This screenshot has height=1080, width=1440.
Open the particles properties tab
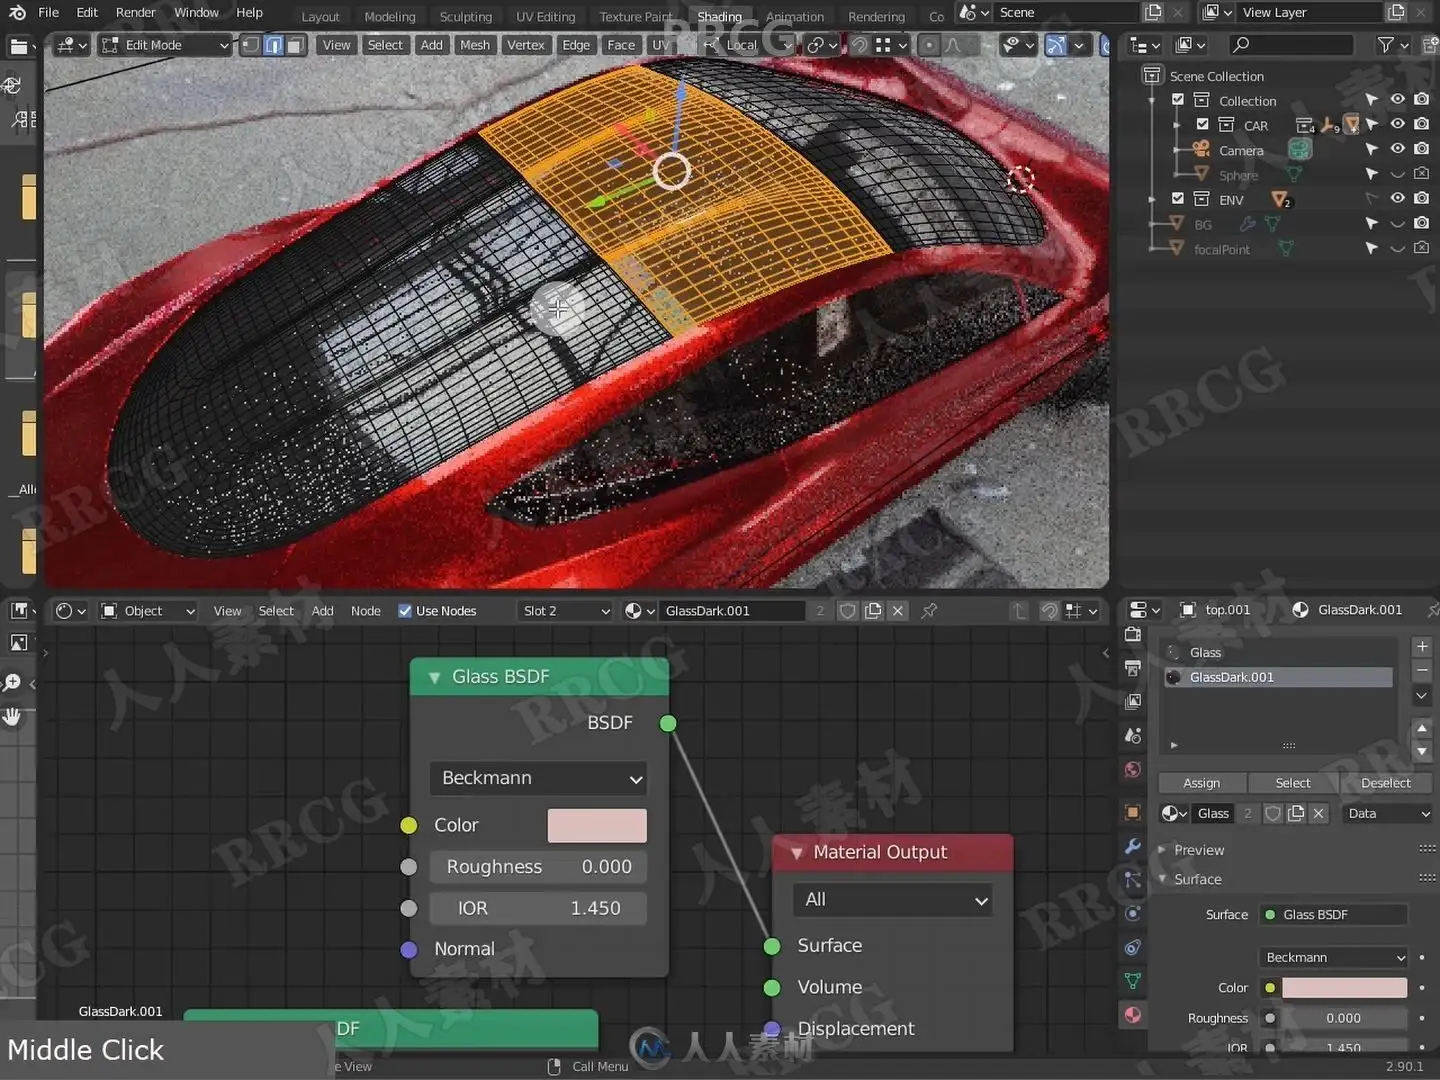point(1133,880)
